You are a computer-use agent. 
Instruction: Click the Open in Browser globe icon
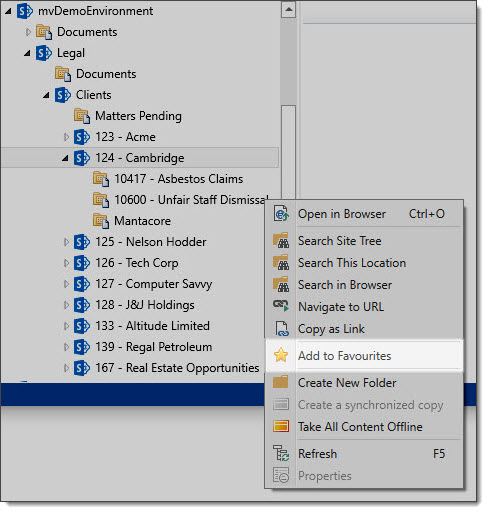pos(281,214)
